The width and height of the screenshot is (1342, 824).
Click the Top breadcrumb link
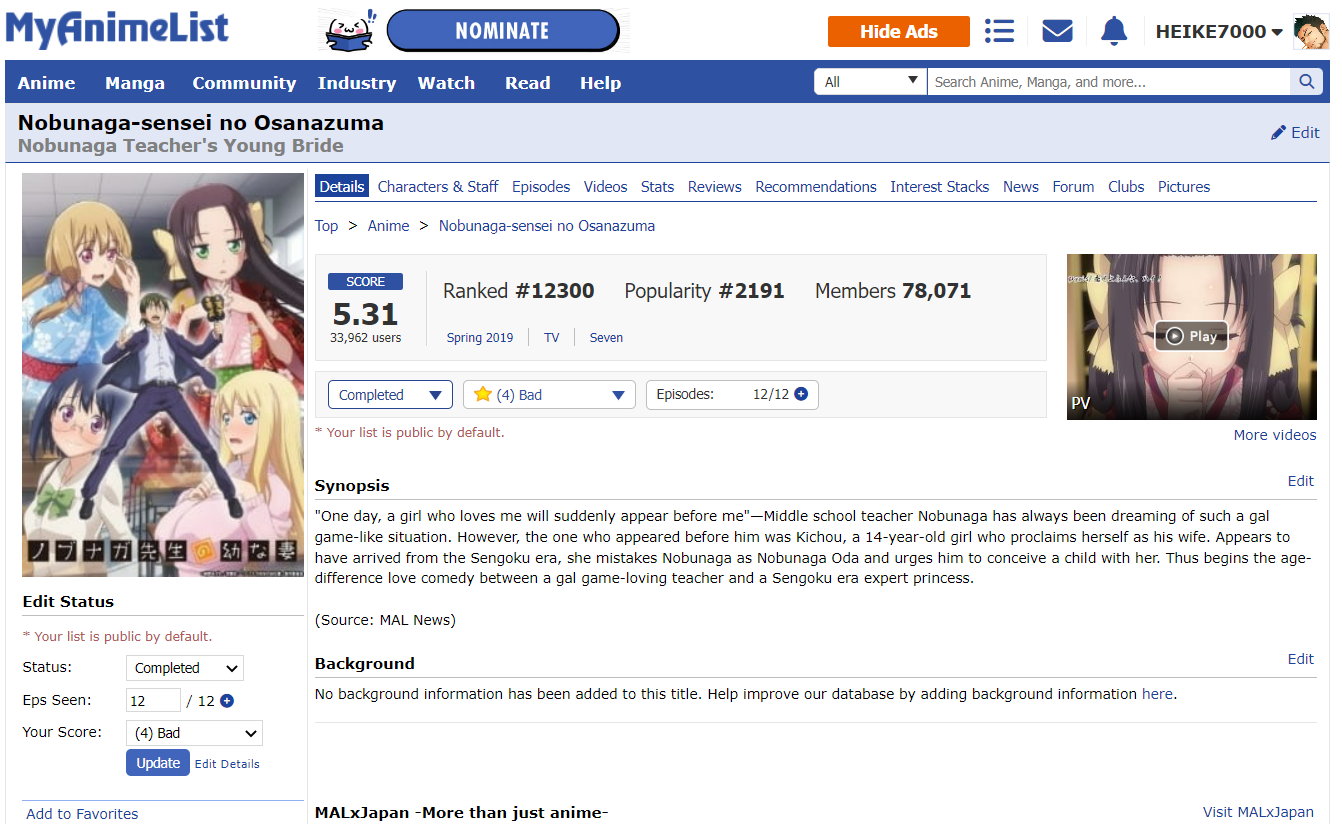(x=327, y=226)
